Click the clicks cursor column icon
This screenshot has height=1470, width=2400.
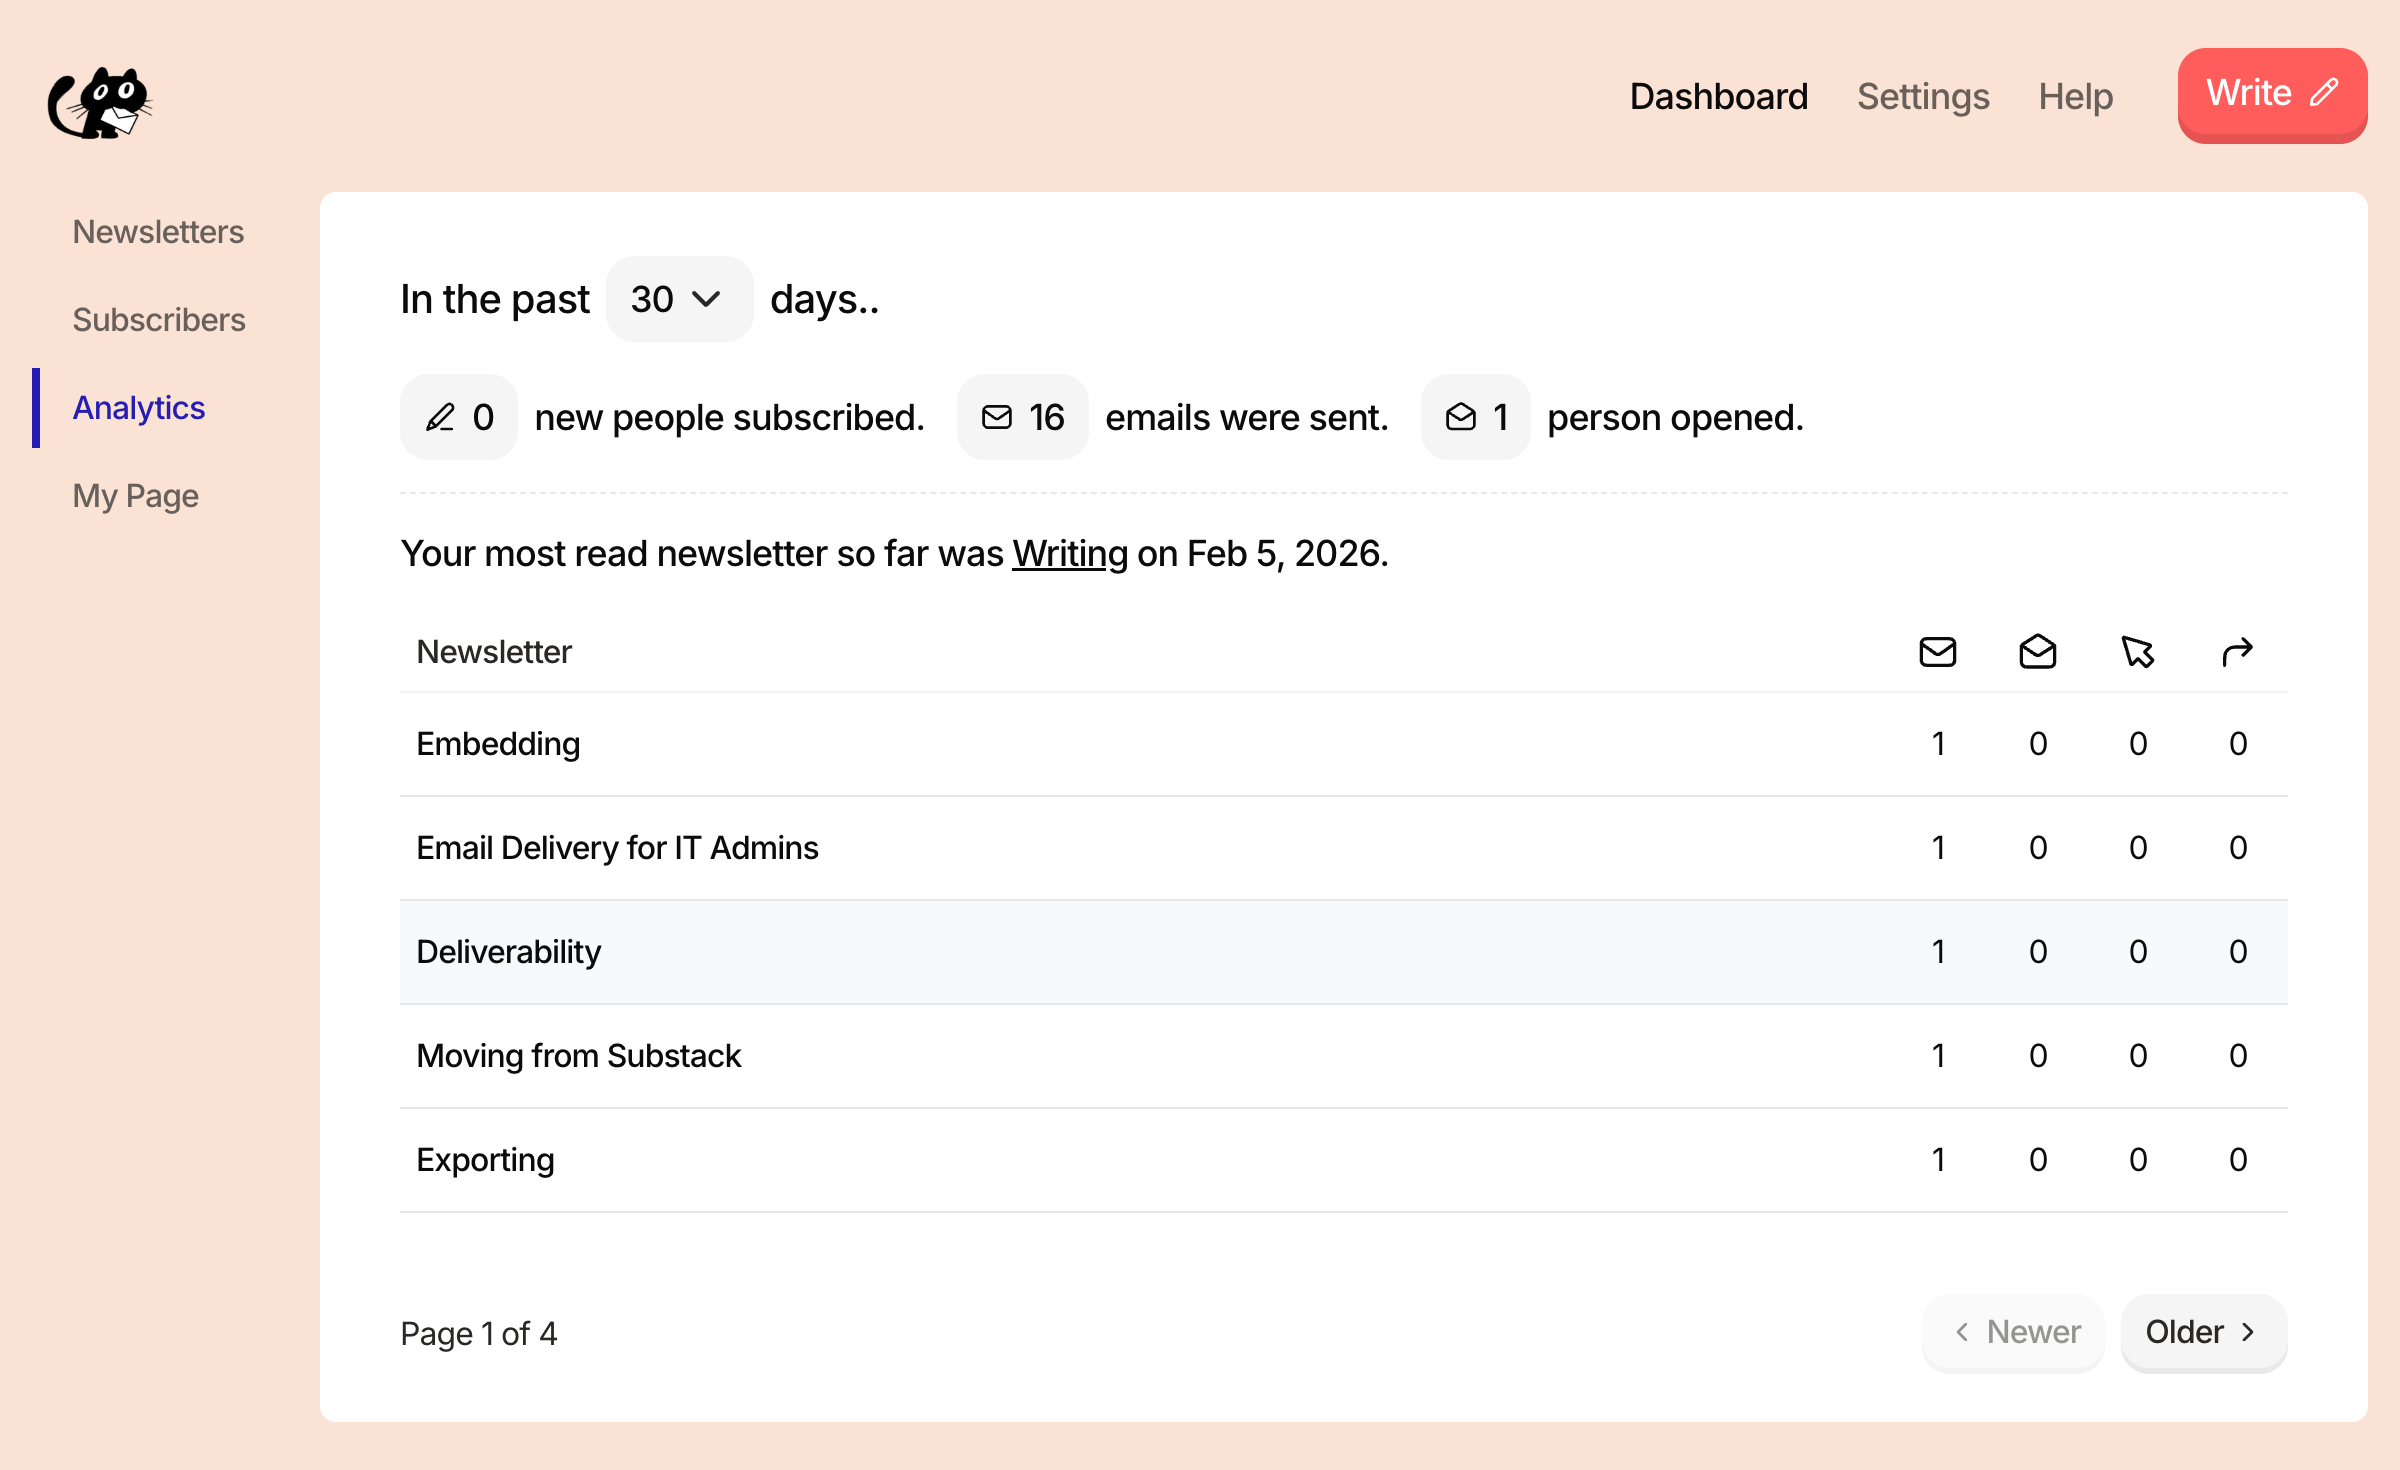[2137, 652]
